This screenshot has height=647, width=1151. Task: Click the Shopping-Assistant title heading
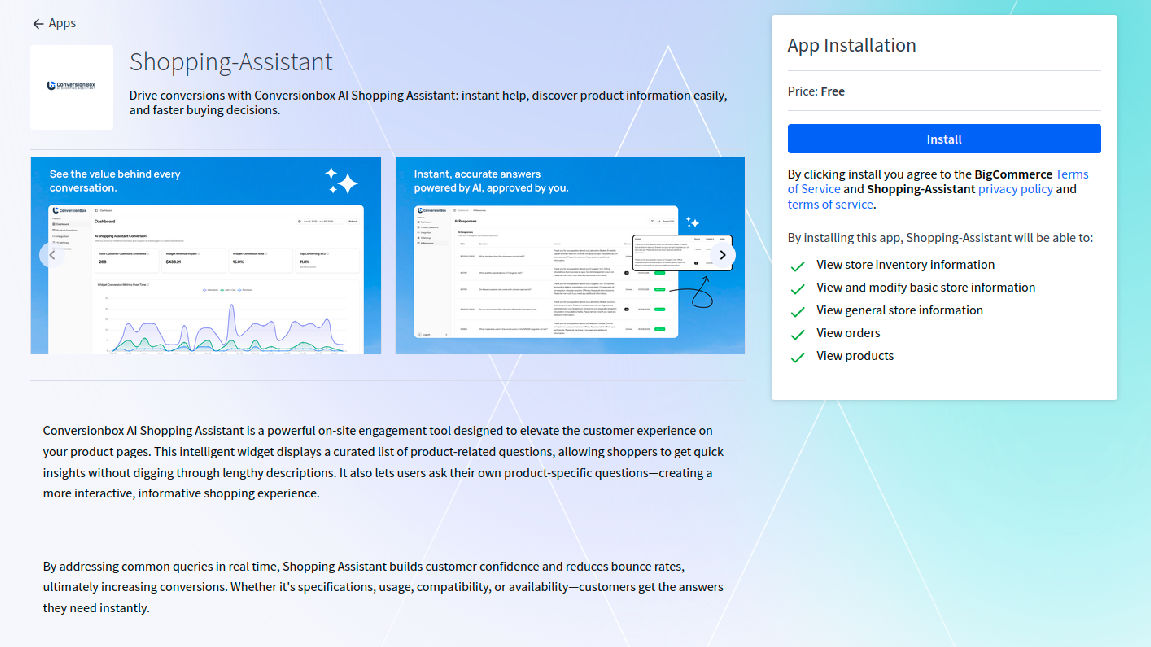click(x=230, y=62)
